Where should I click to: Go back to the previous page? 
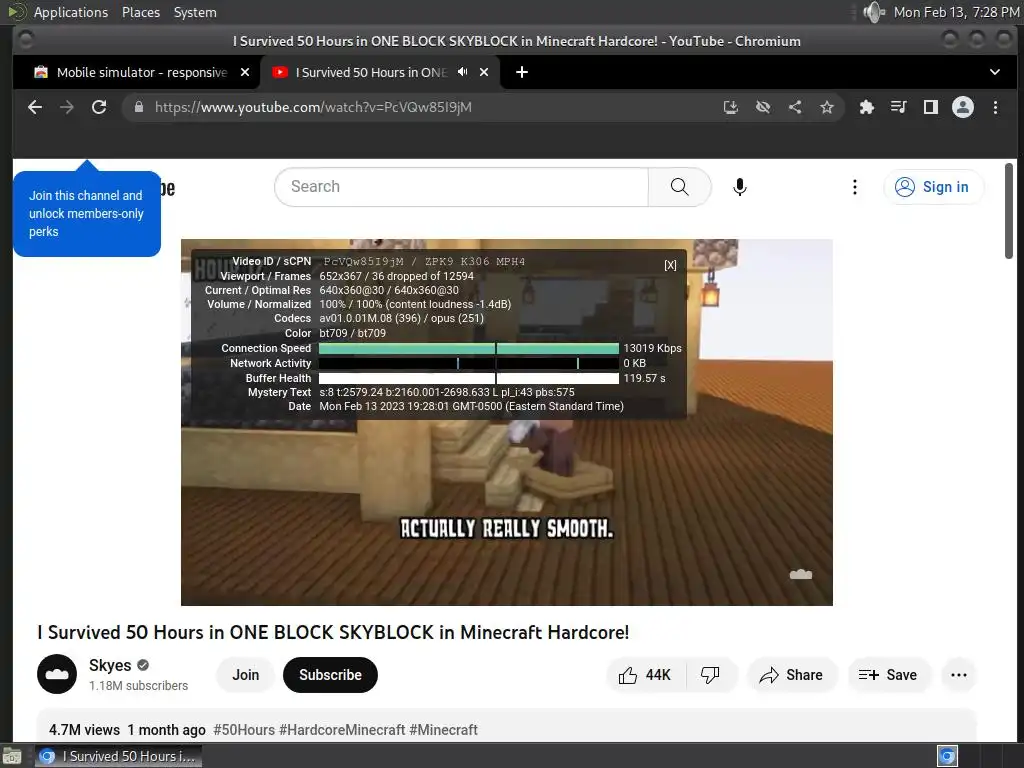[35, 107]
